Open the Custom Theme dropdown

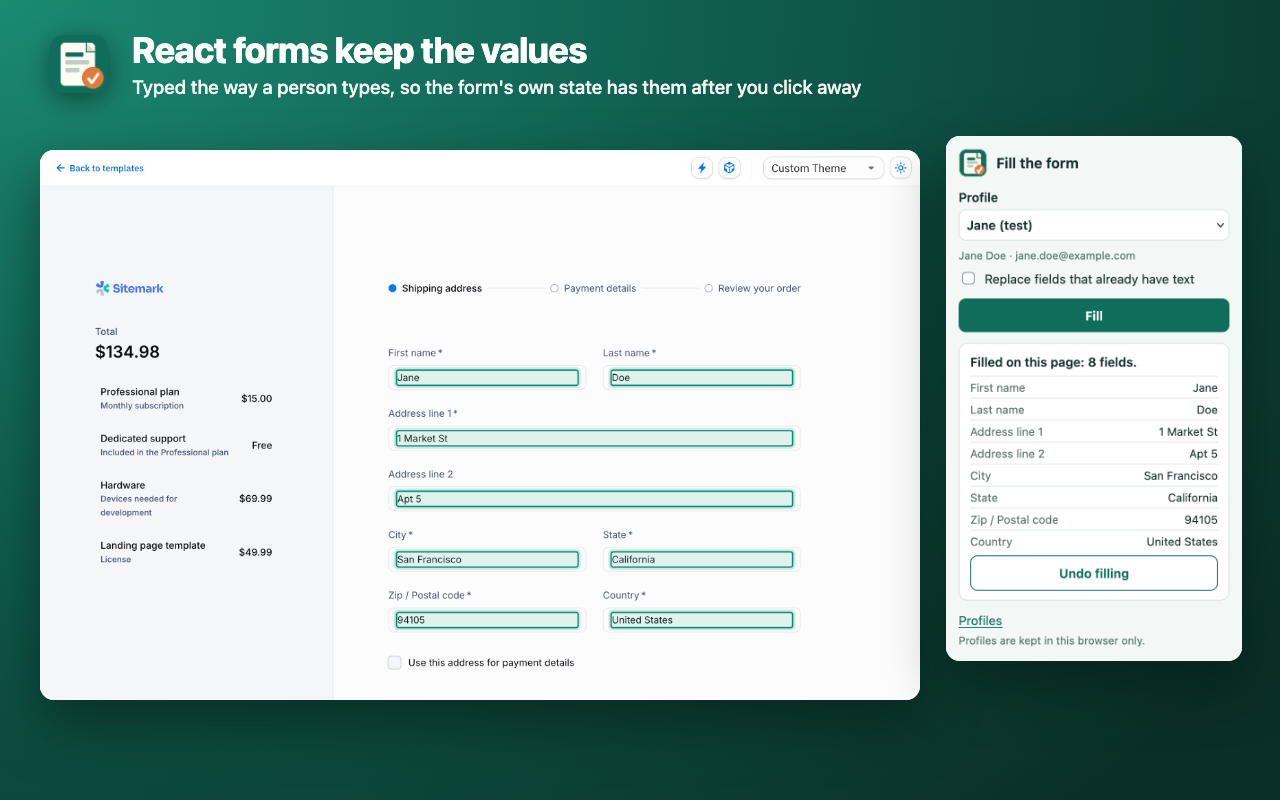pyautogui.click(x=823, y=168)
